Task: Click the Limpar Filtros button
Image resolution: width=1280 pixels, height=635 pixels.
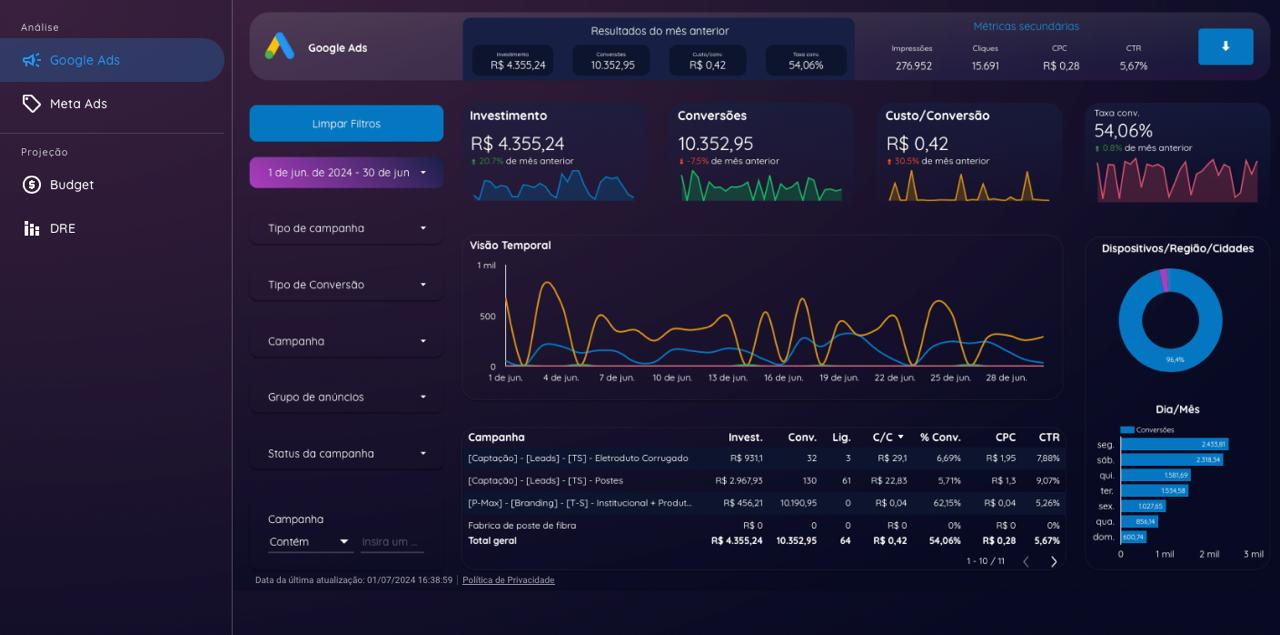Action: point(346,123)
